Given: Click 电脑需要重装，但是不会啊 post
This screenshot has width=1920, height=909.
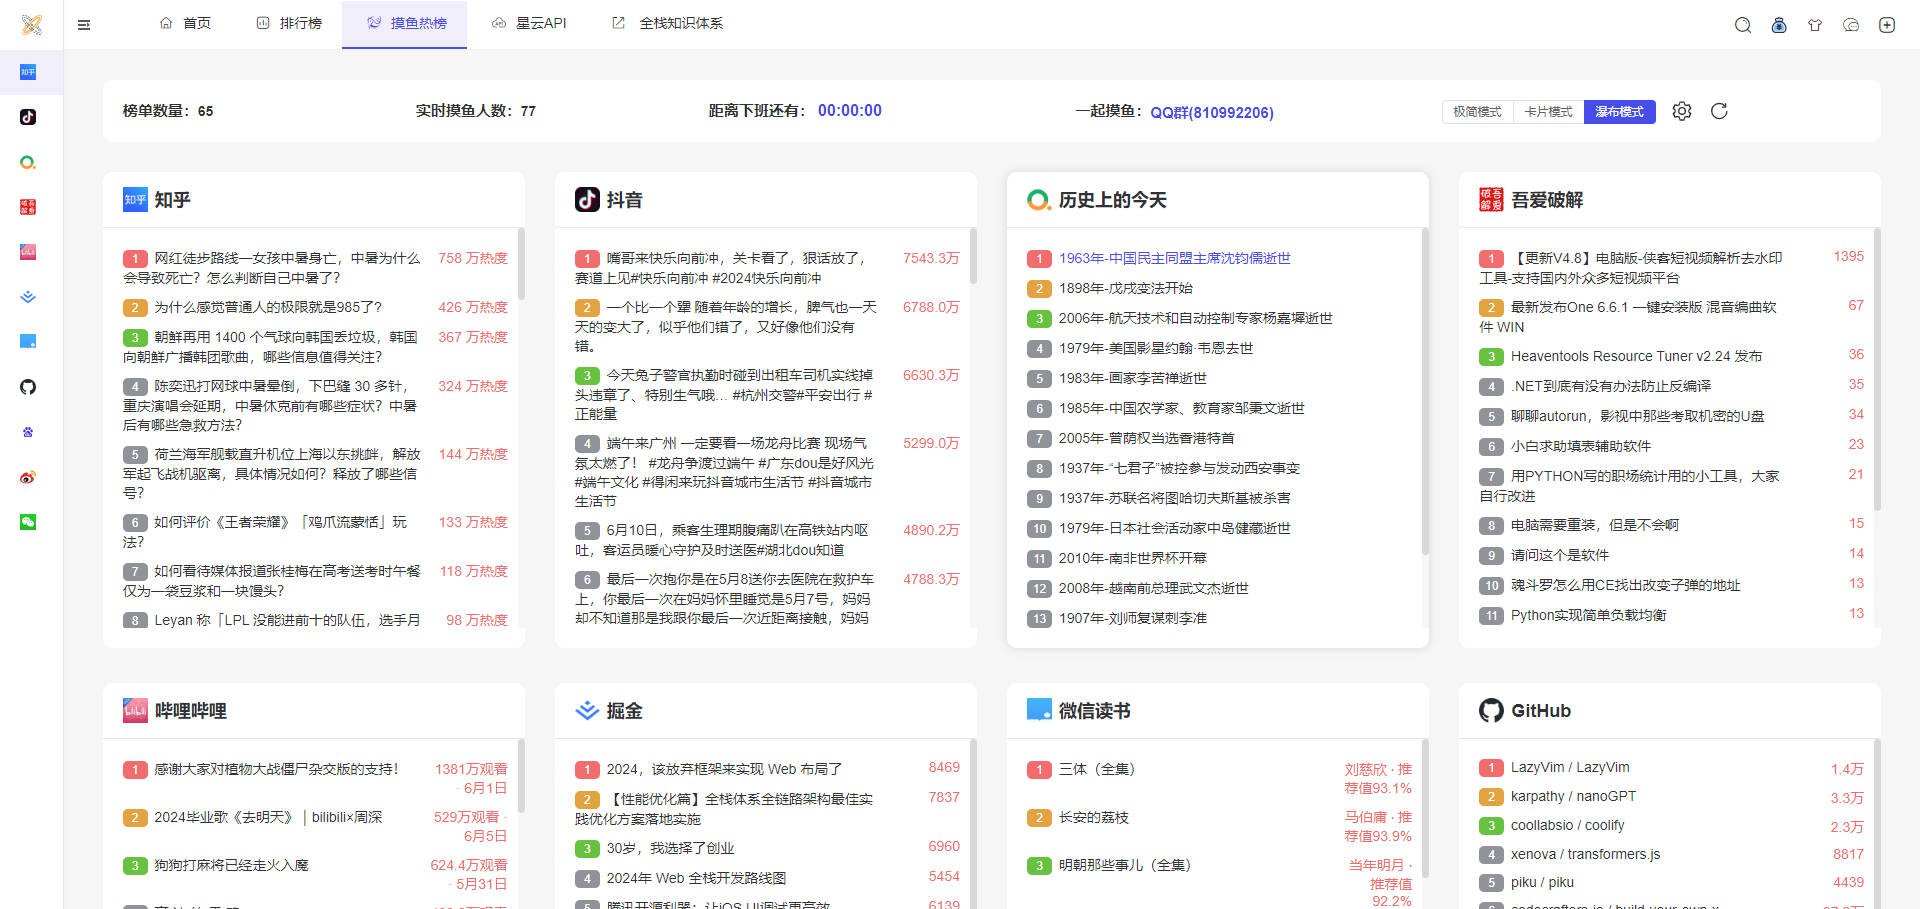Looking at the screenshot, I should tap(1594, 525).
